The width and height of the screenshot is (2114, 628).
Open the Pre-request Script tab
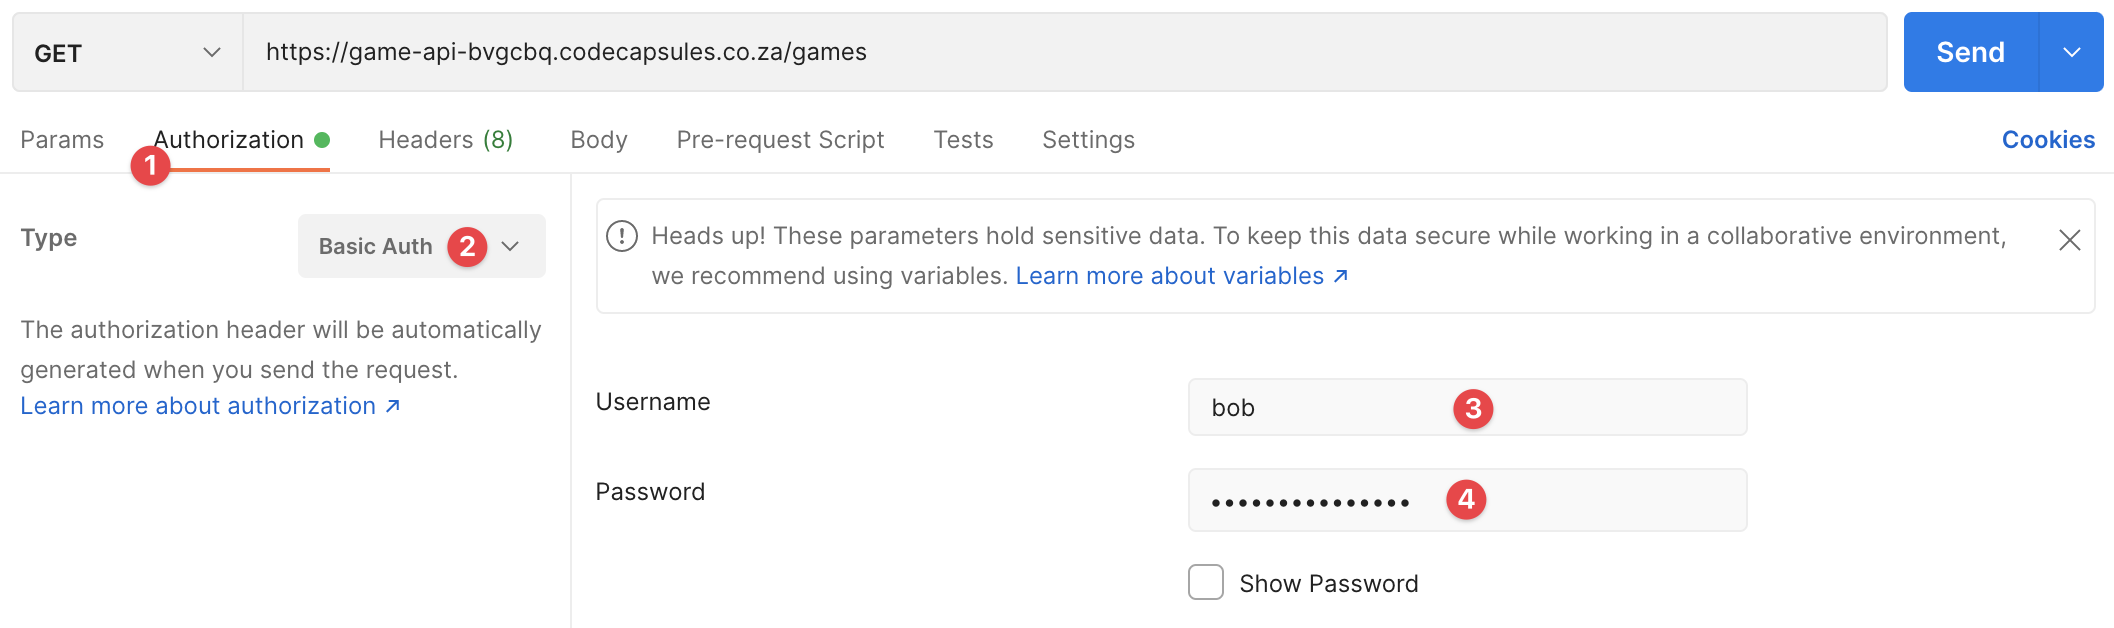(780, 140)
